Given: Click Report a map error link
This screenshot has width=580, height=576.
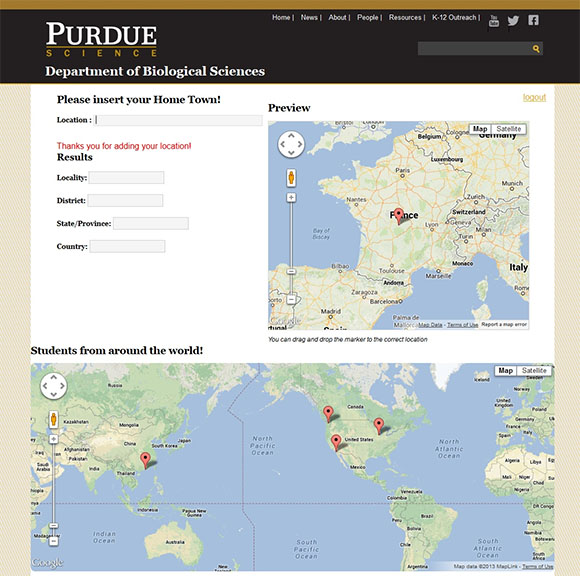Looking at the screenshot, I should [504, 324].
